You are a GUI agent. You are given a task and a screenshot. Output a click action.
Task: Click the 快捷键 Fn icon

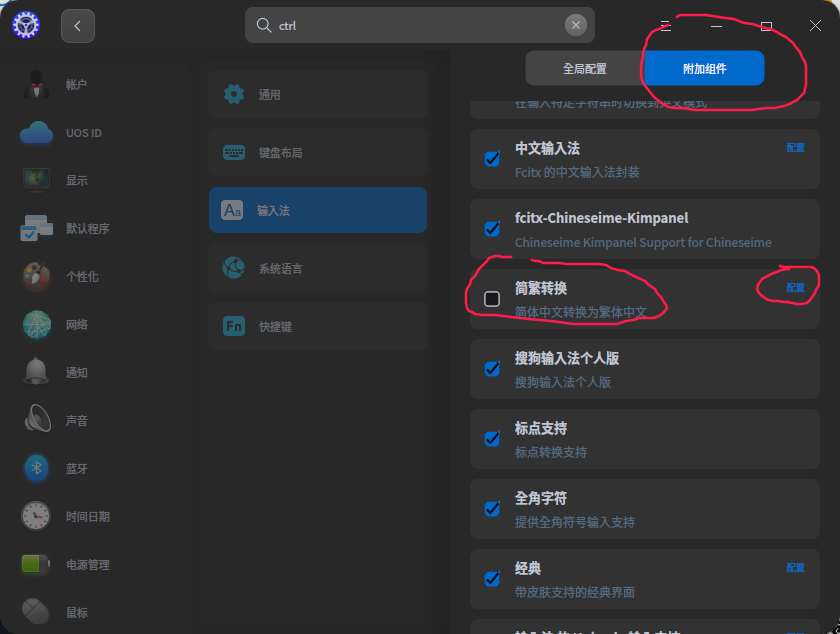pyautogui.click(x=234, y=326)
